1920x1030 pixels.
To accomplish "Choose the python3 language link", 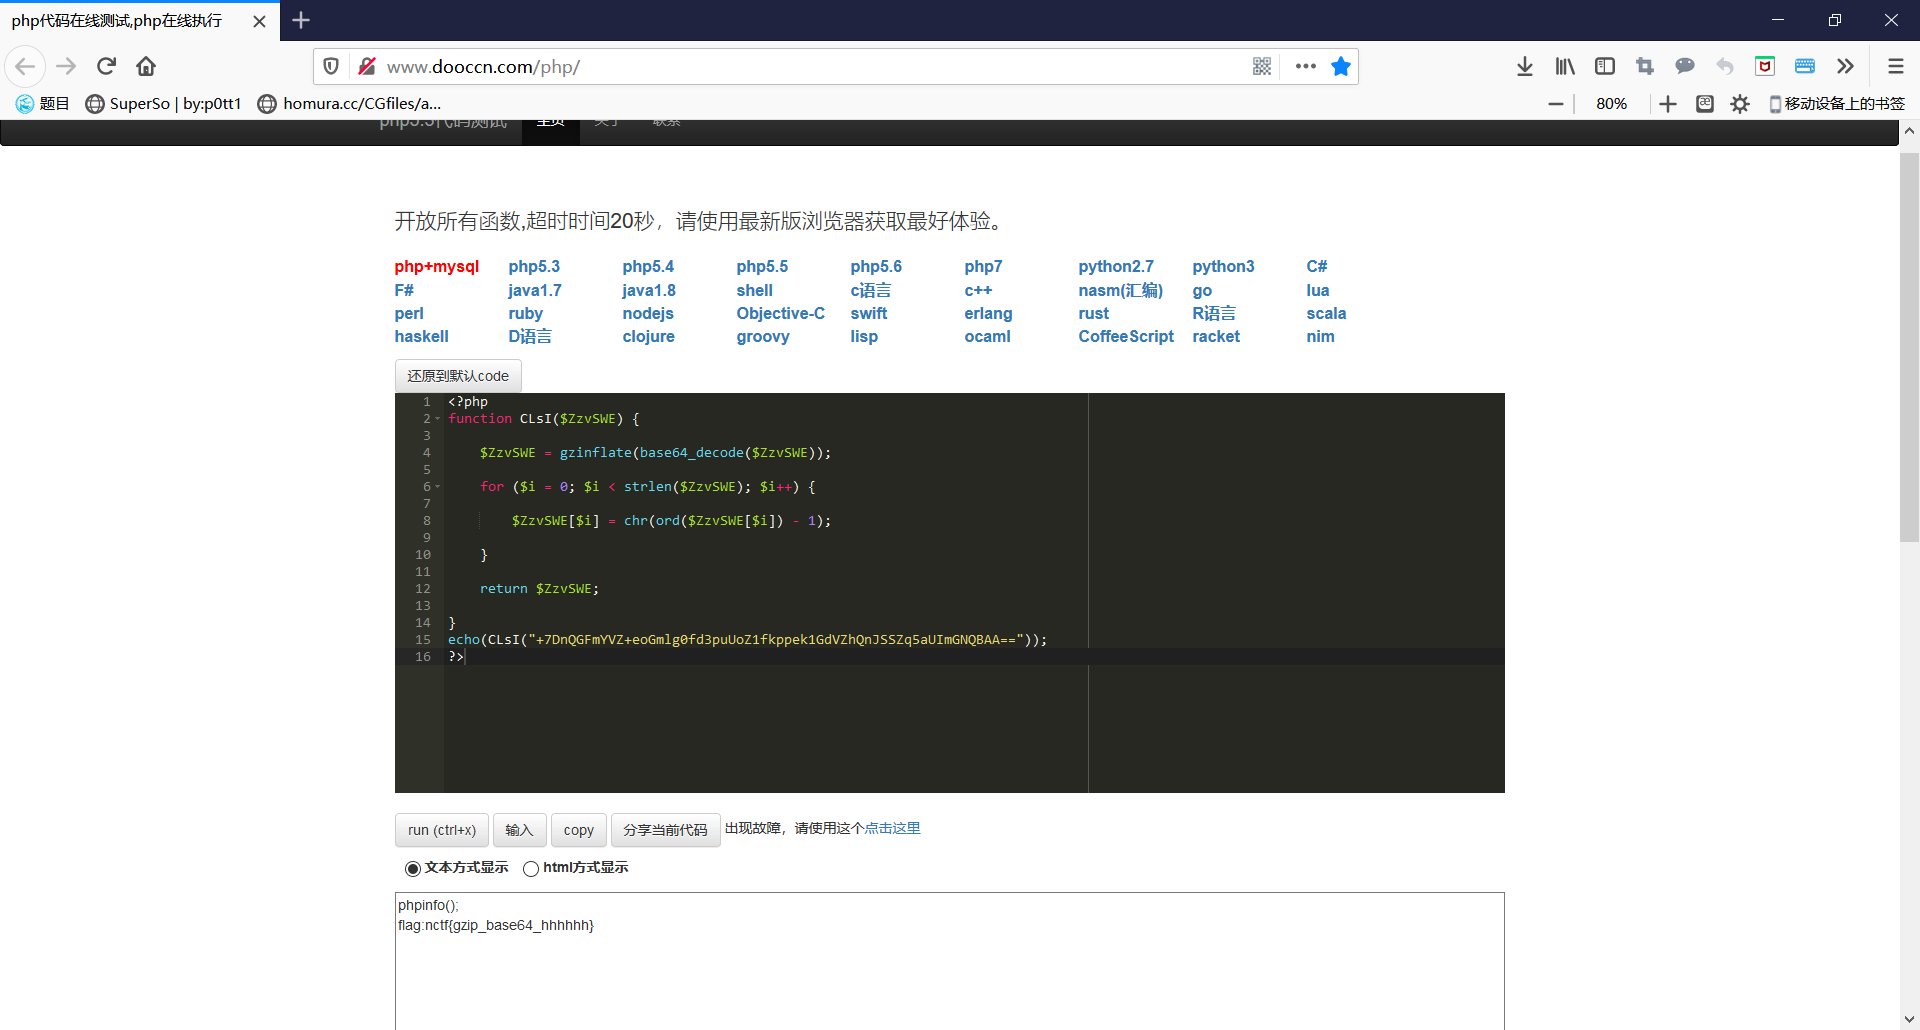I will click(1223, 267).
